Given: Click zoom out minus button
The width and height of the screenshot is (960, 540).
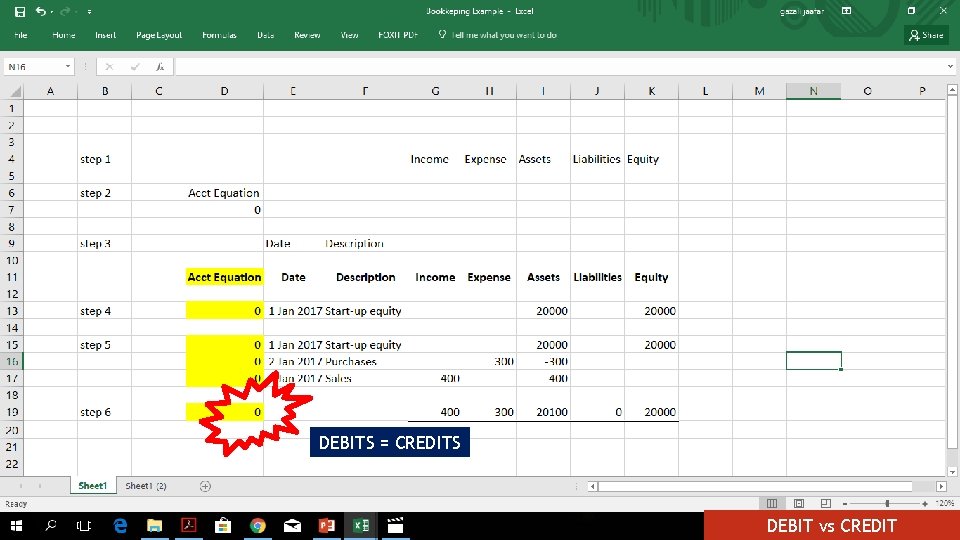Looking at the screenshot, I should click(x=845, y=503).
